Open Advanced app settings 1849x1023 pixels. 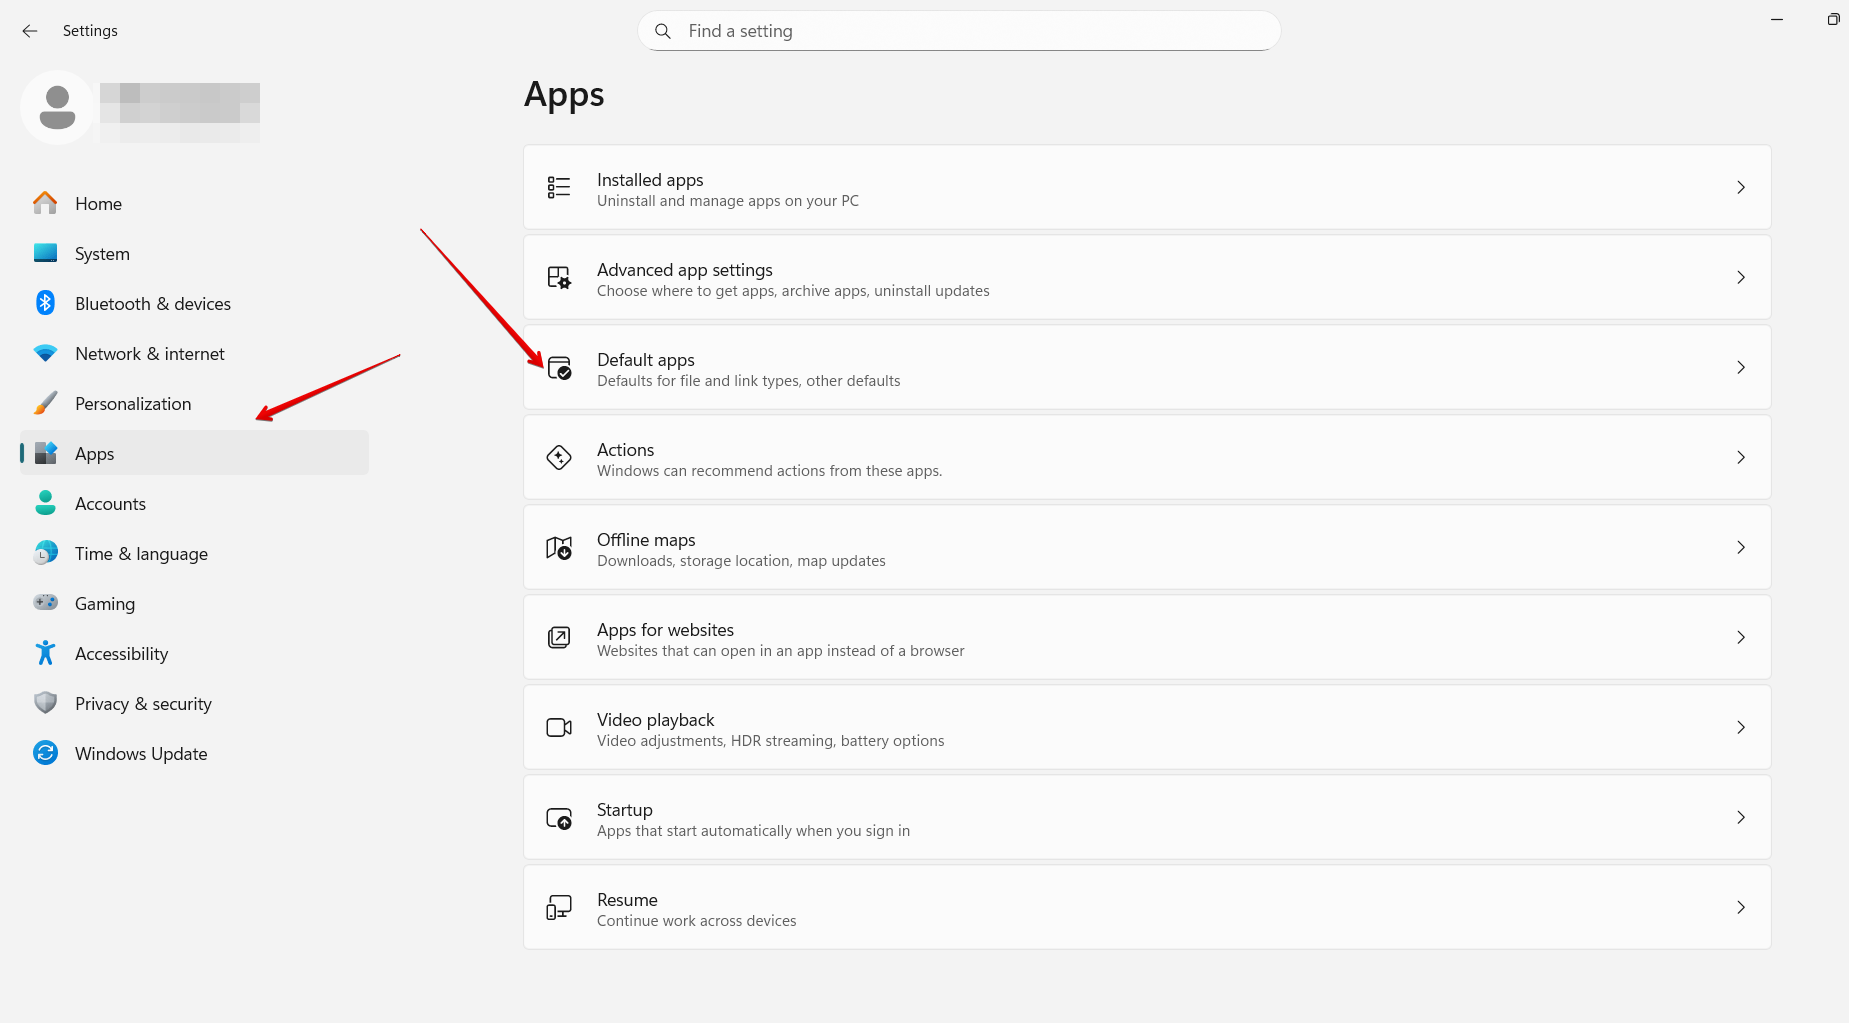[x=1147, y=277]
